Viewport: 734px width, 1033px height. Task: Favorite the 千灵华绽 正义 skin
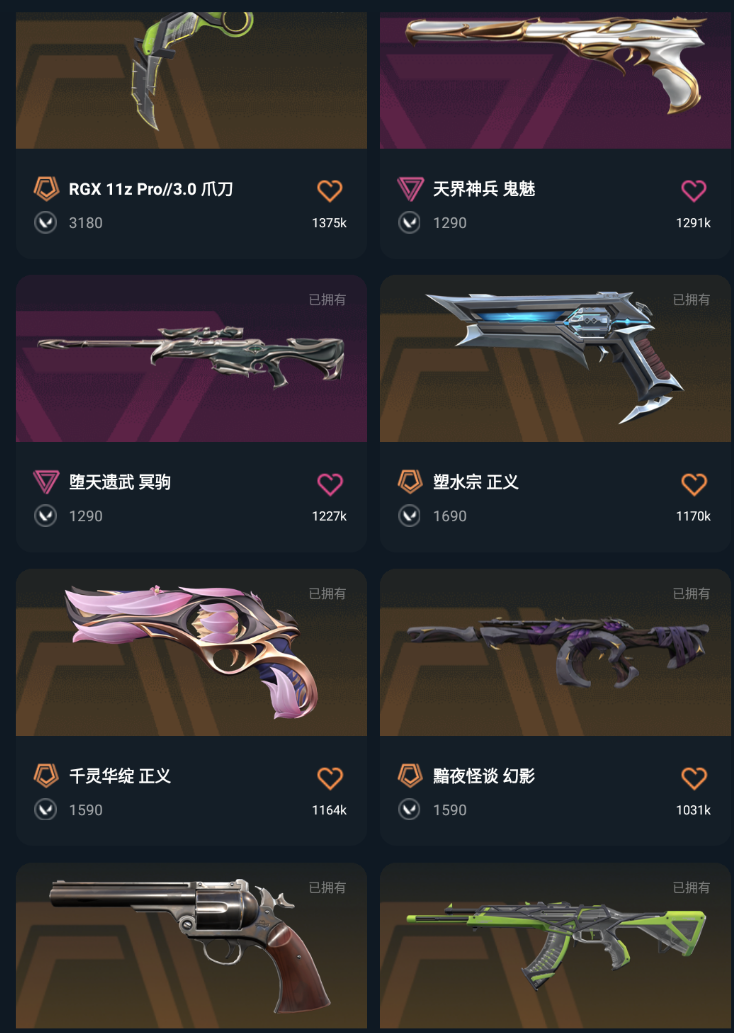(329, 778)
